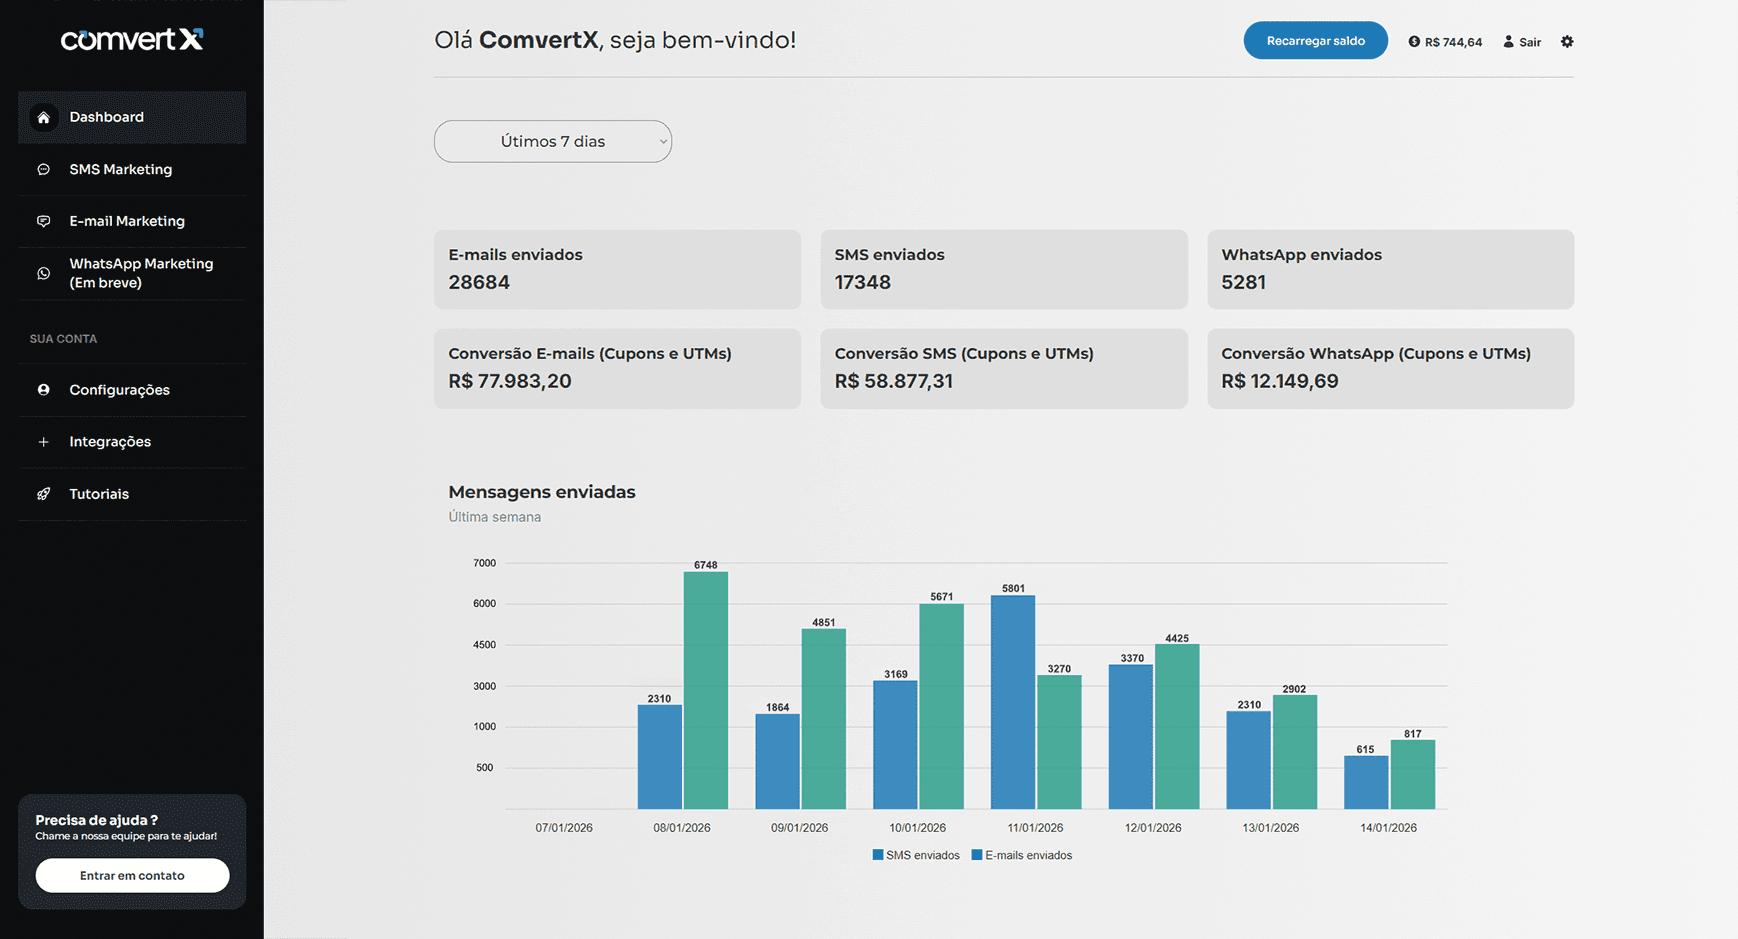Select the Dashboard home icon

[44, 117]
